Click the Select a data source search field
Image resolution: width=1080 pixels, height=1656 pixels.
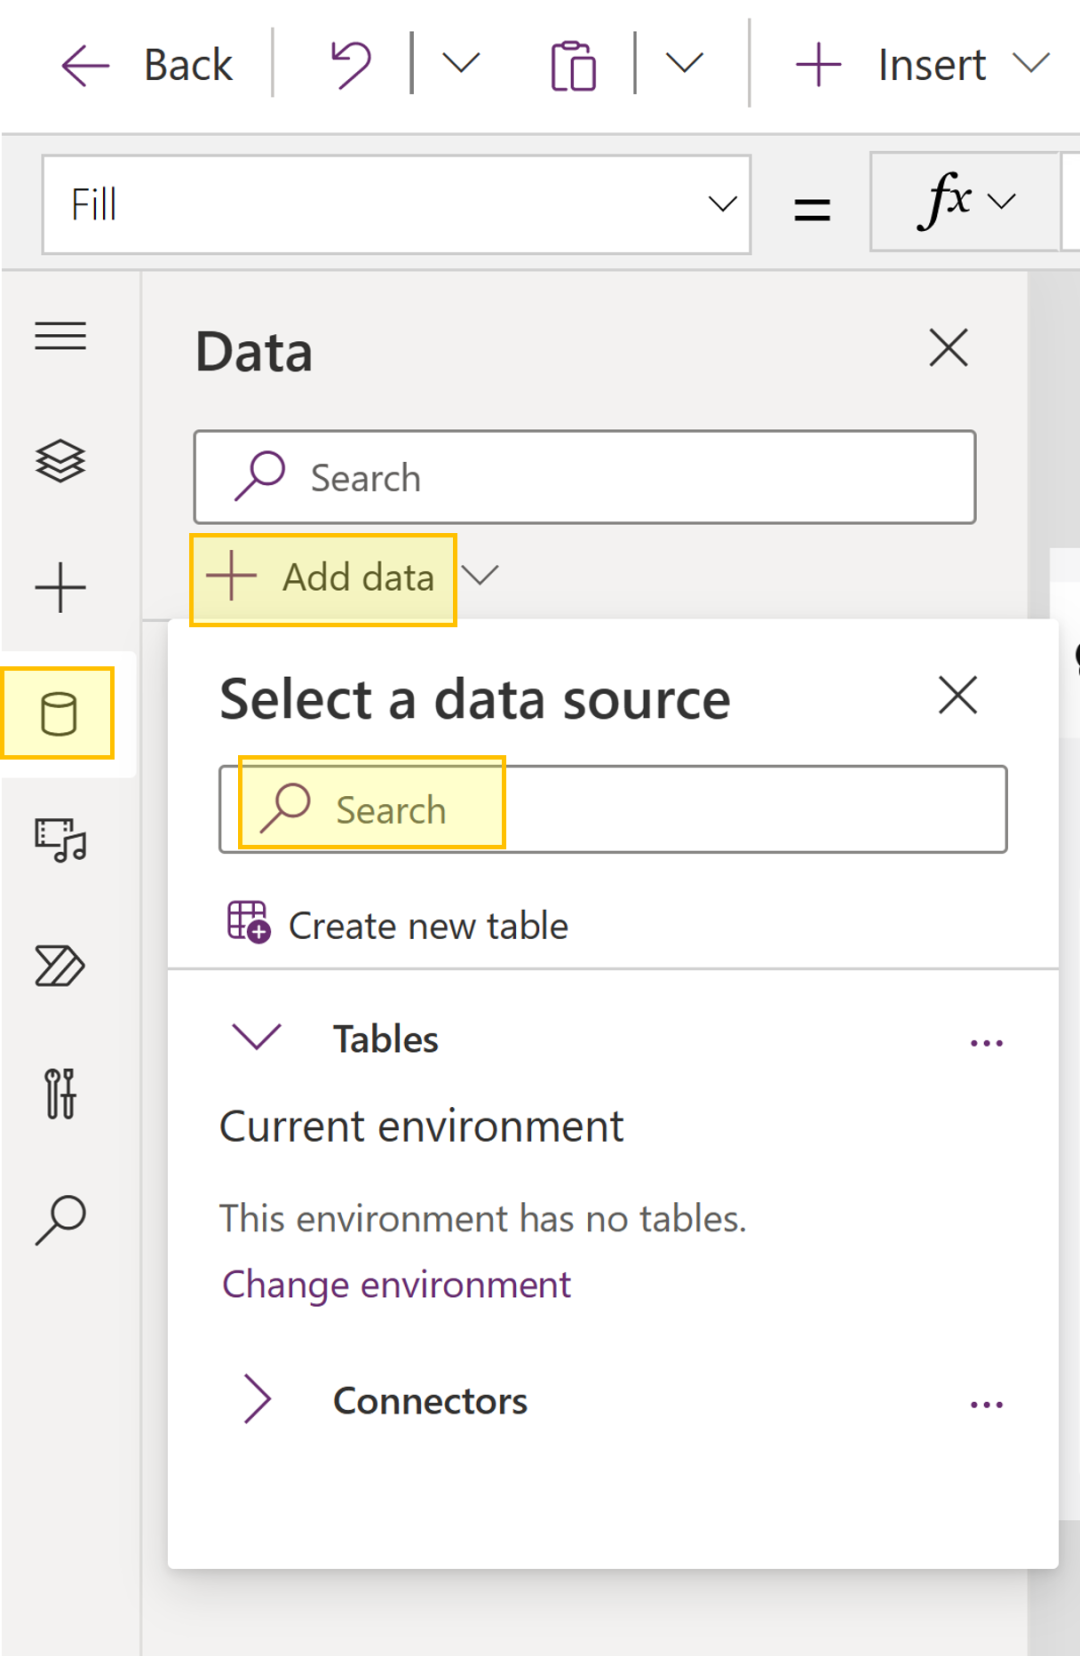[612, 809]
